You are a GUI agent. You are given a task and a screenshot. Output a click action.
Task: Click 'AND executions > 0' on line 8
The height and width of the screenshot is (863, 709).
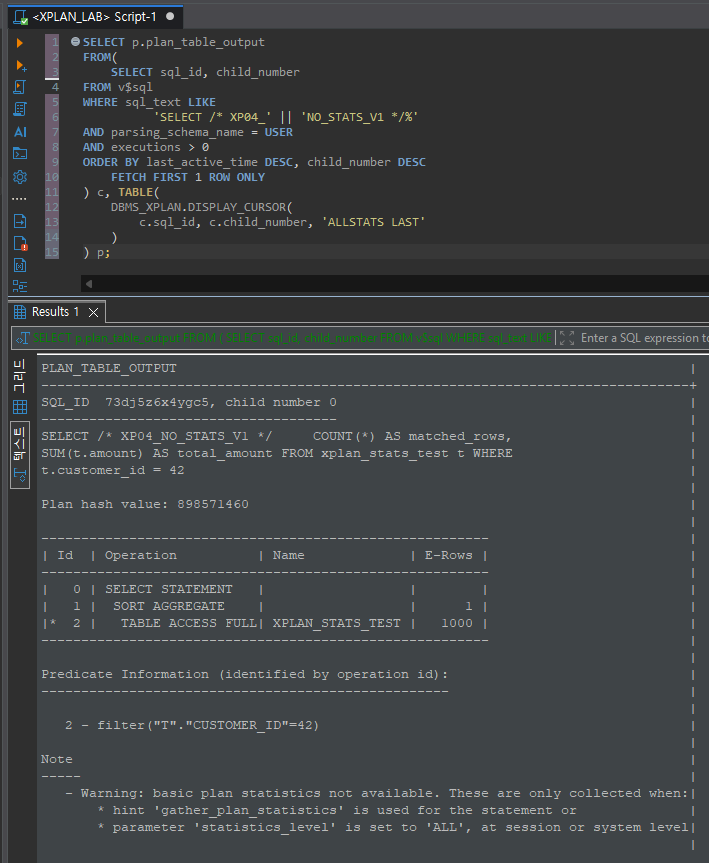(146, 147)
